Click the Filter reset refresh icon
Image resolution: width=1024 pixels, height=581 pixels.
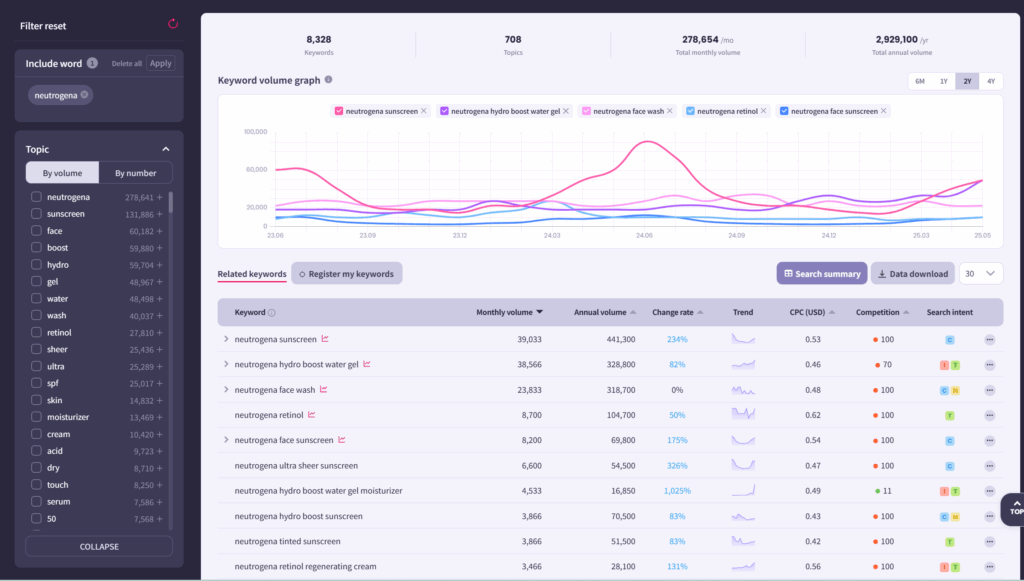coord(172,24)
